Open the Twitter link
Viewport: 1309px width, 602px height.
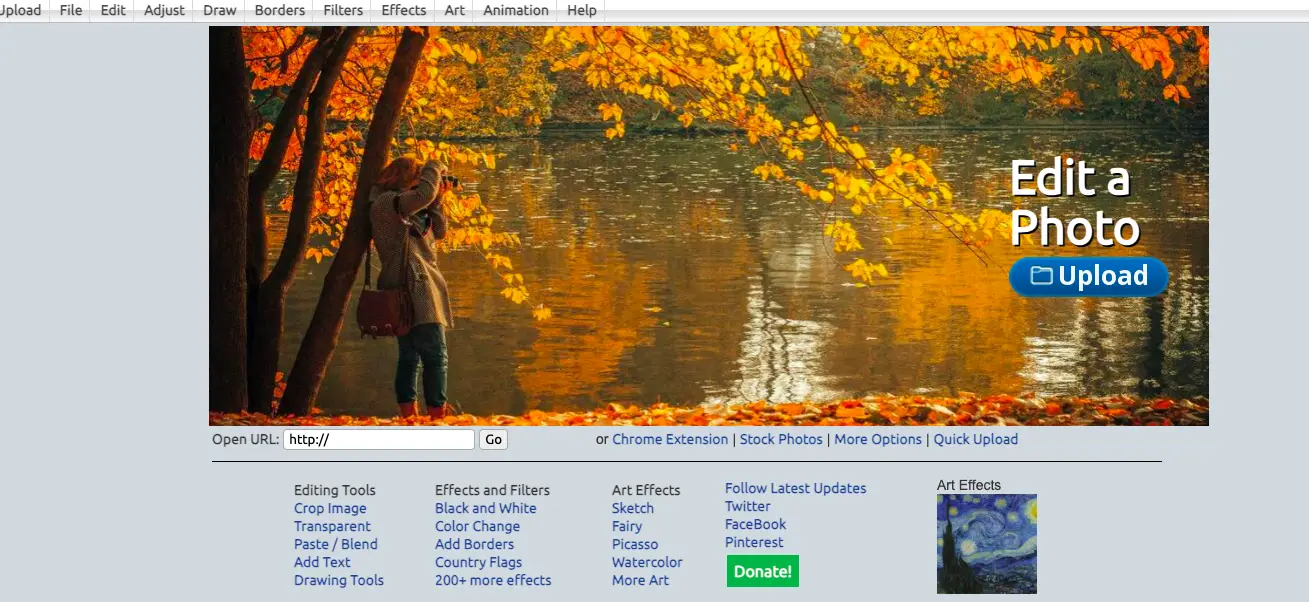(x=748, y=506)
